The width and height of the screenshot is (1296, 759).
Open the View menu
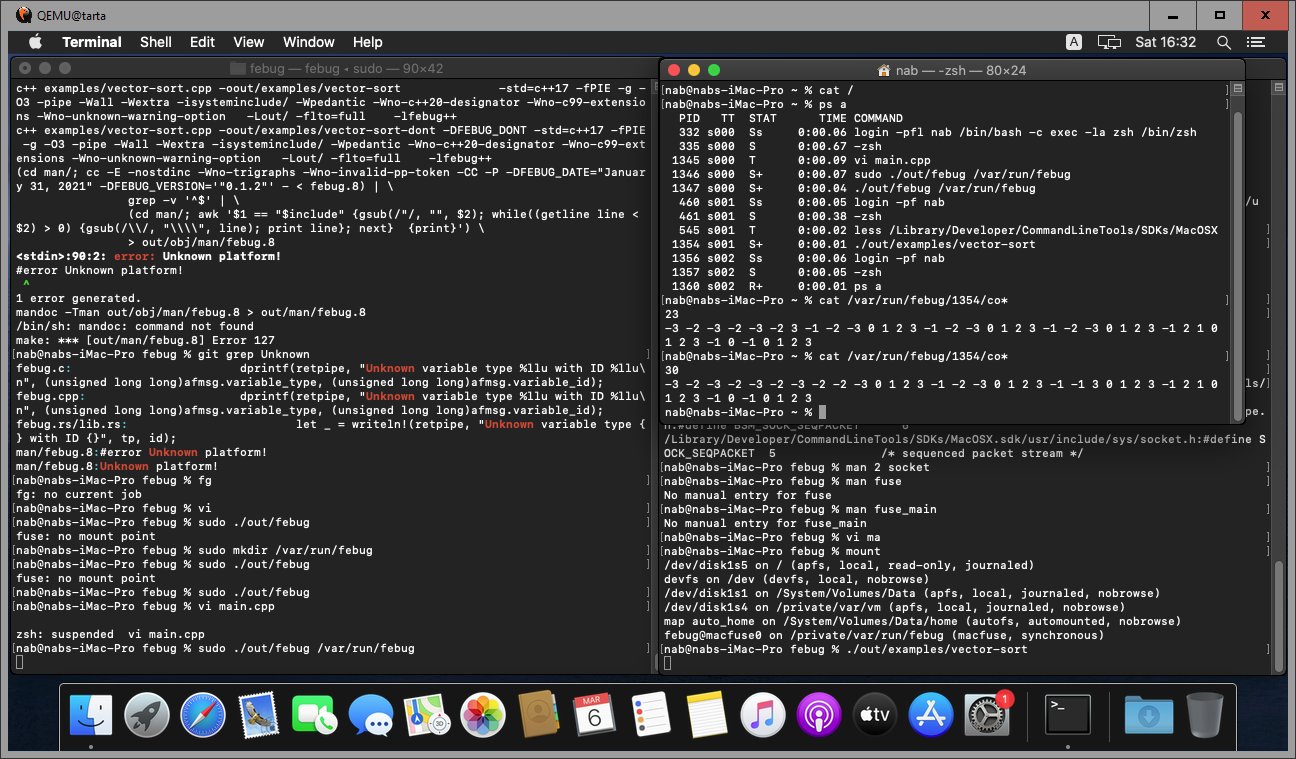click(x=248, y=42)
